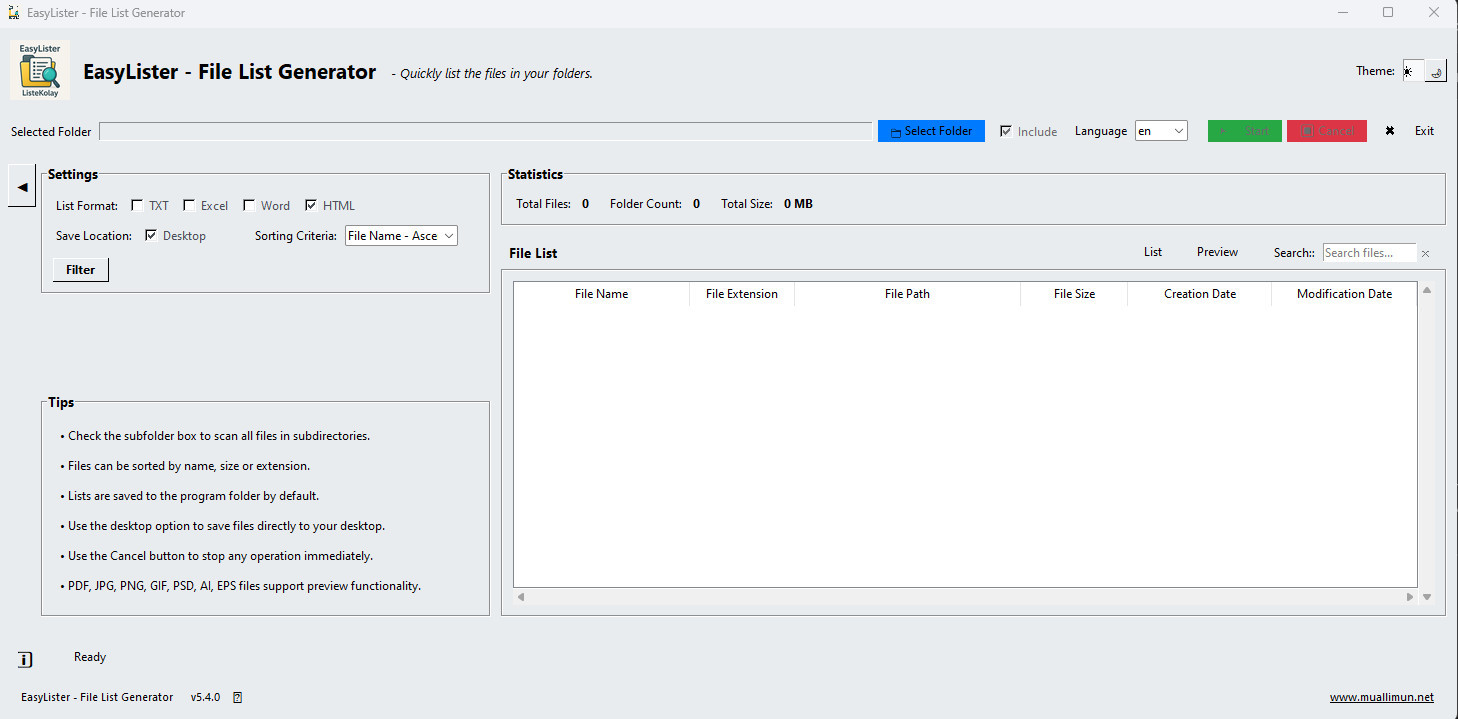Viewport: 1458px width, 719px height.
Task: Click the tip about the Cancel button
Action: pyautogui.click(x=216, y=556)
